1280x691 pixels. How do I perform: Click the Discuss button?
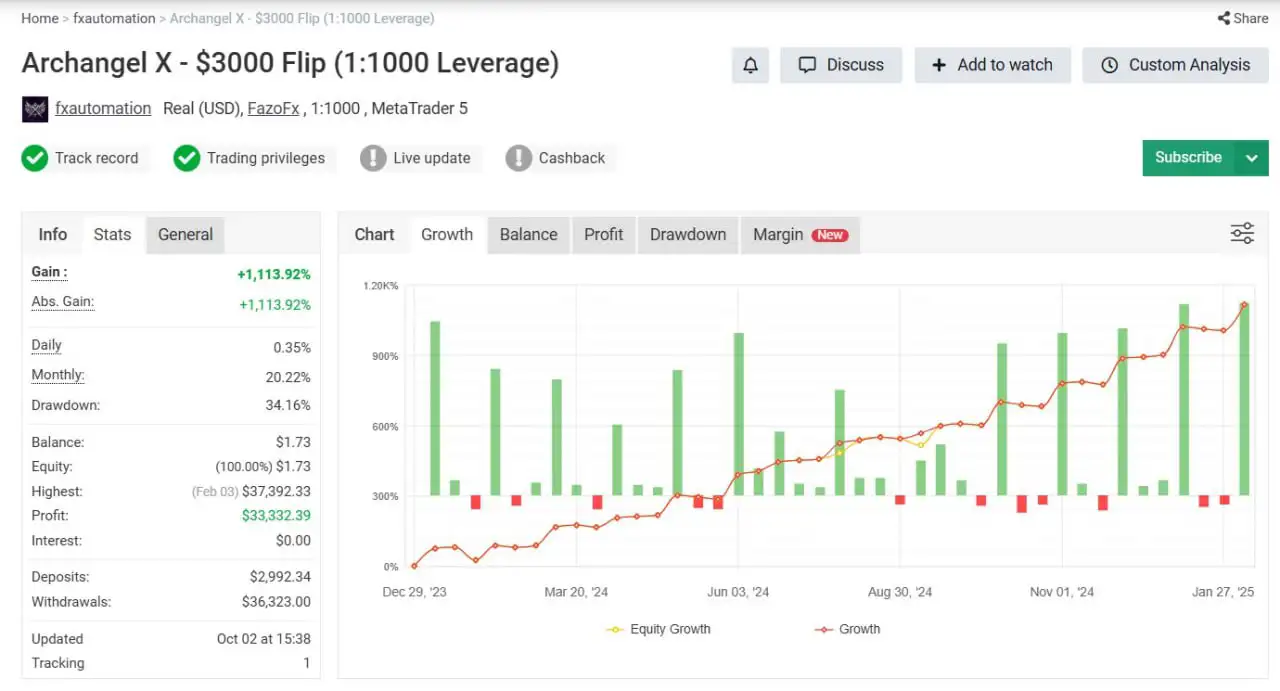click(x=841, y=65)
